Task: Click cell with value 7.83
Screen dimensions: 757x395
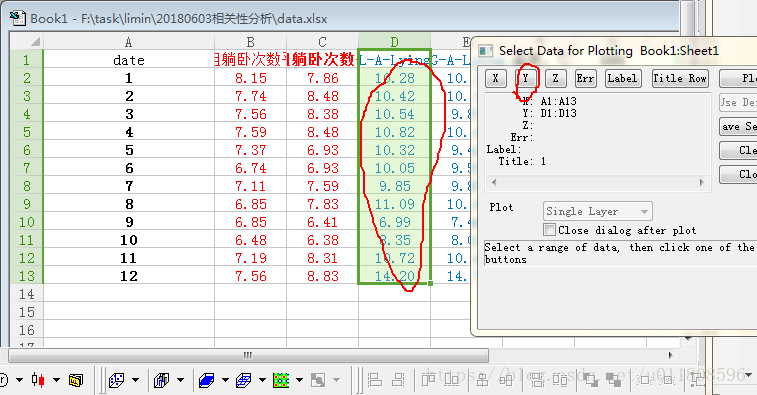Action: 322,204
